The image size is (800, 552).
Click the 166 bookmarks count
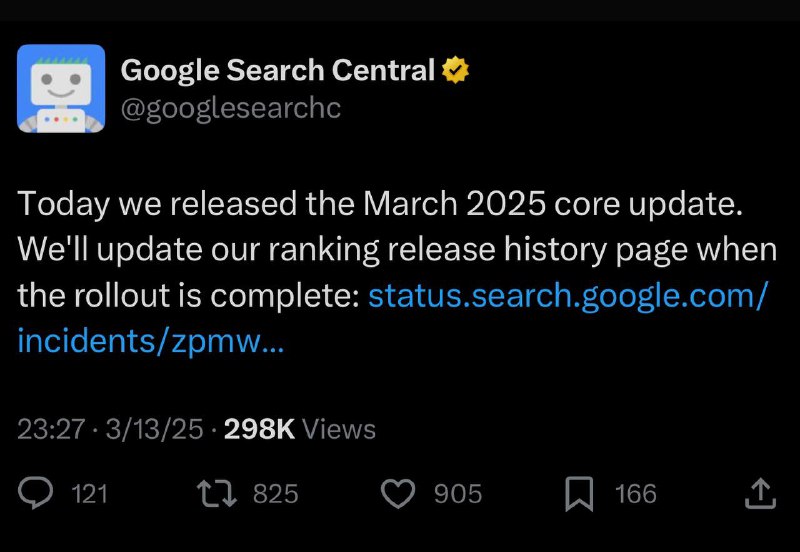[636, 494]
